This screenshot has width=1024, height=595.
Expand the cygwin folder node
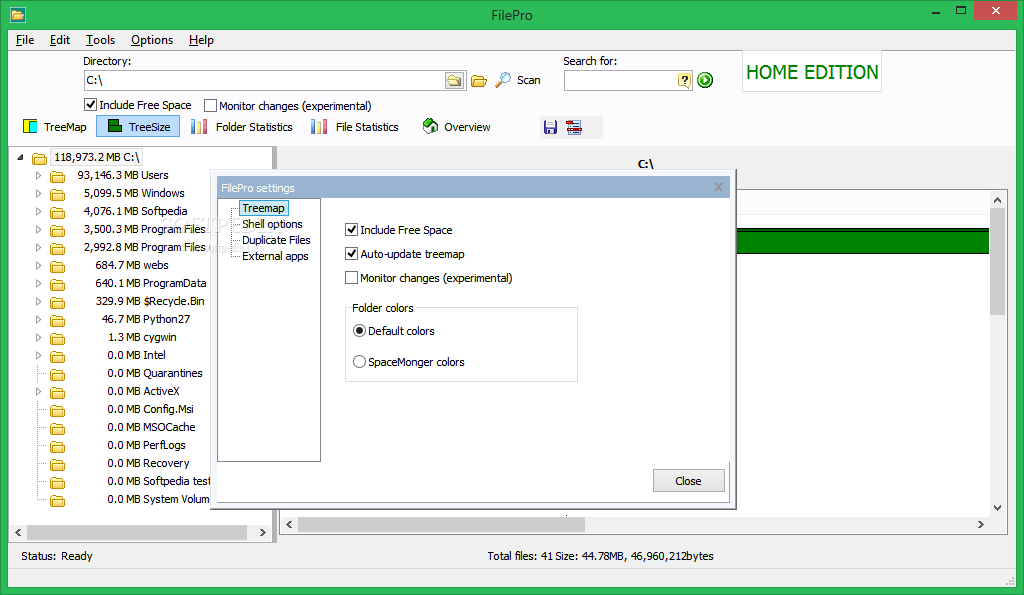point(38,337)
